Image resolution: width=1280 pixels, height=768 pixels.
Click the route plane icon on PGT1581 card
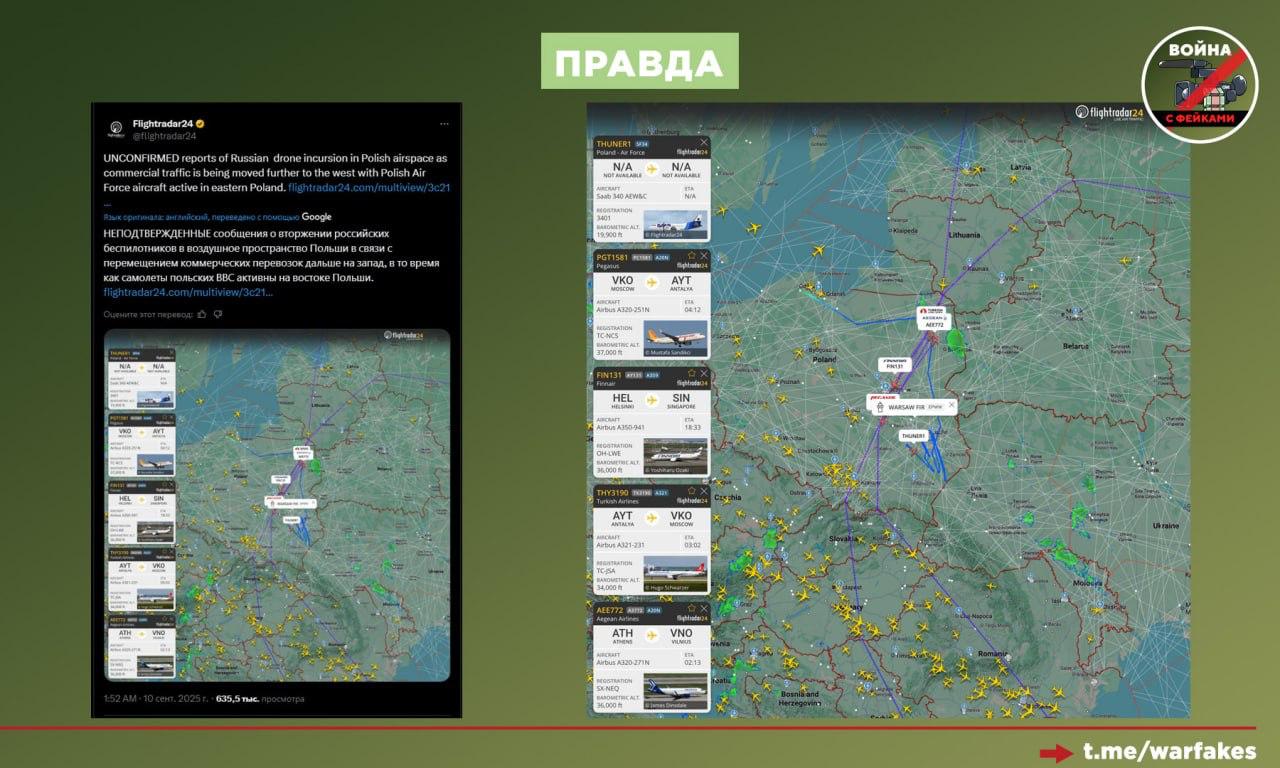coord(652,282)
